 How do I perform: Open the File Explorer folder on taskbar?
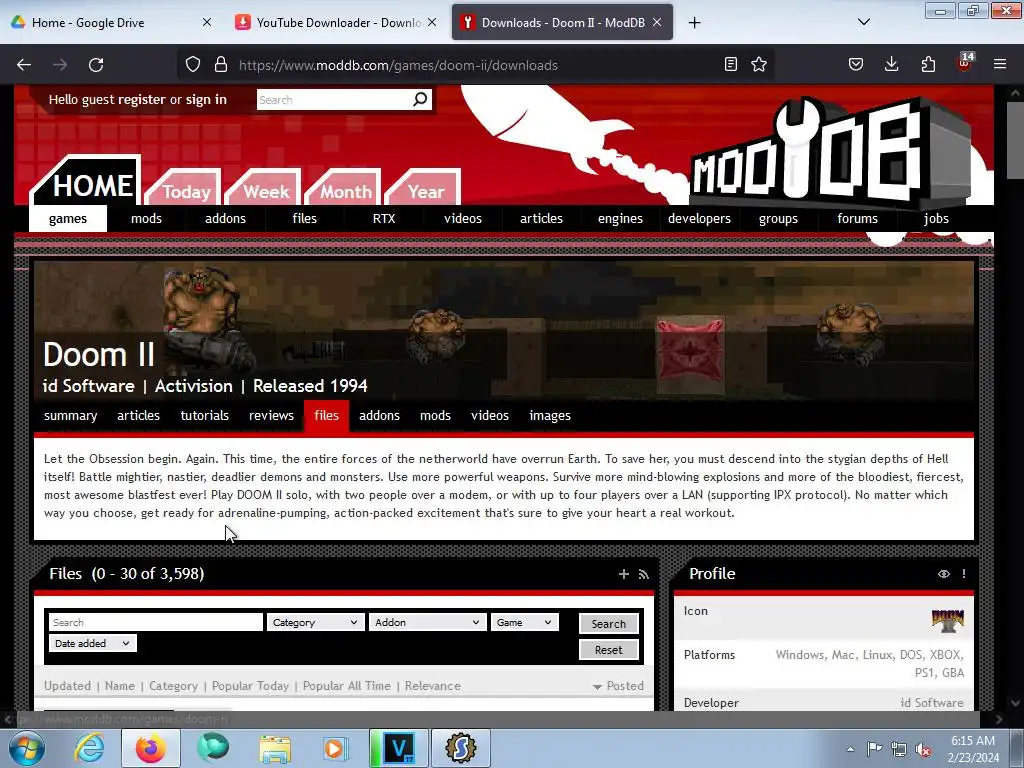point(276,748)
